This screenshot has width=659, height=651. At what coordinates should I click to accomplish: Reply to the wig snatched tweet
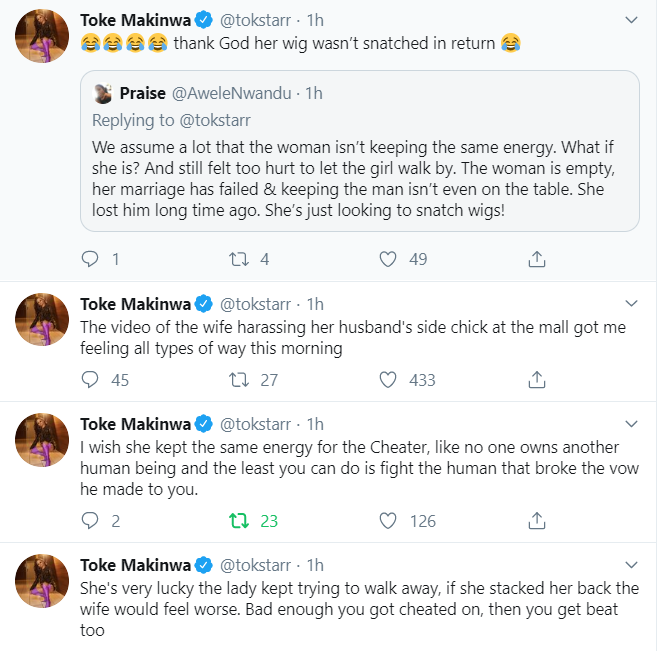90,259
